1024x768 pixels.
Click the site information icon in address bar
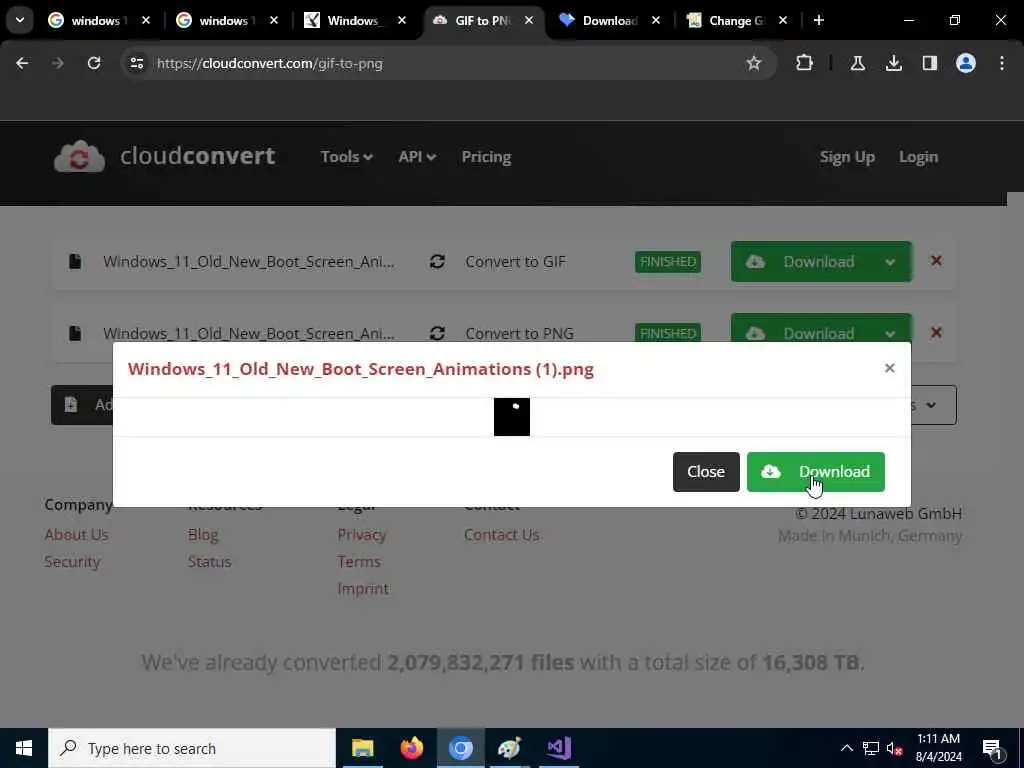tap(136, 63)
